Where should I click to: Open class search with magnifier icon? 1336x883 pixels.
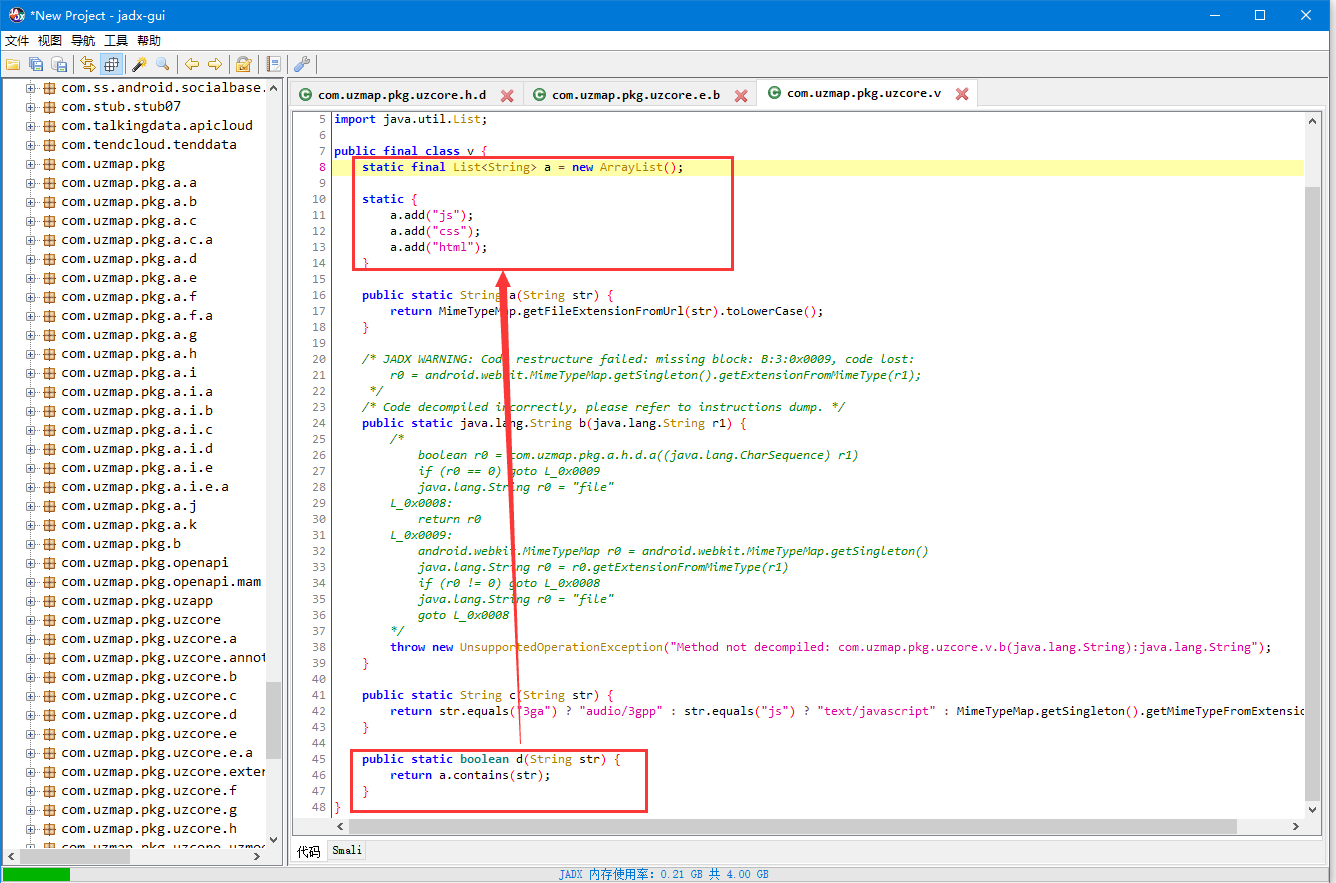pyautogui.click(x=162, y=65)
